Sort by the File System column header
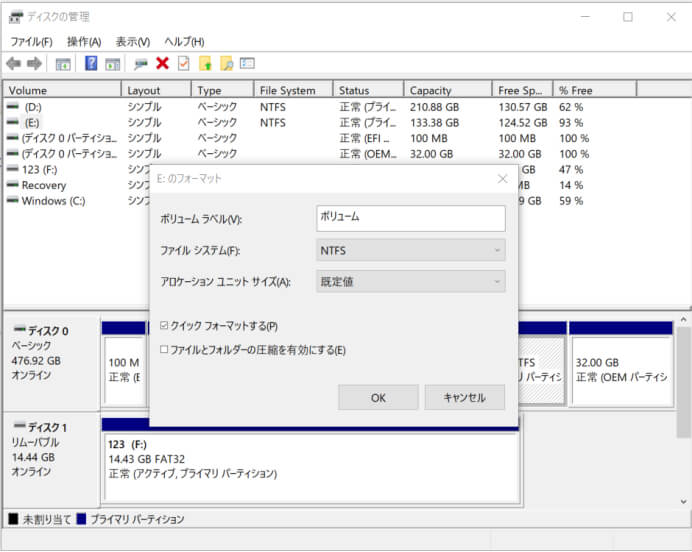Image resolution: width=692 pixels, height=552 pixels. (x=293, y=90)
